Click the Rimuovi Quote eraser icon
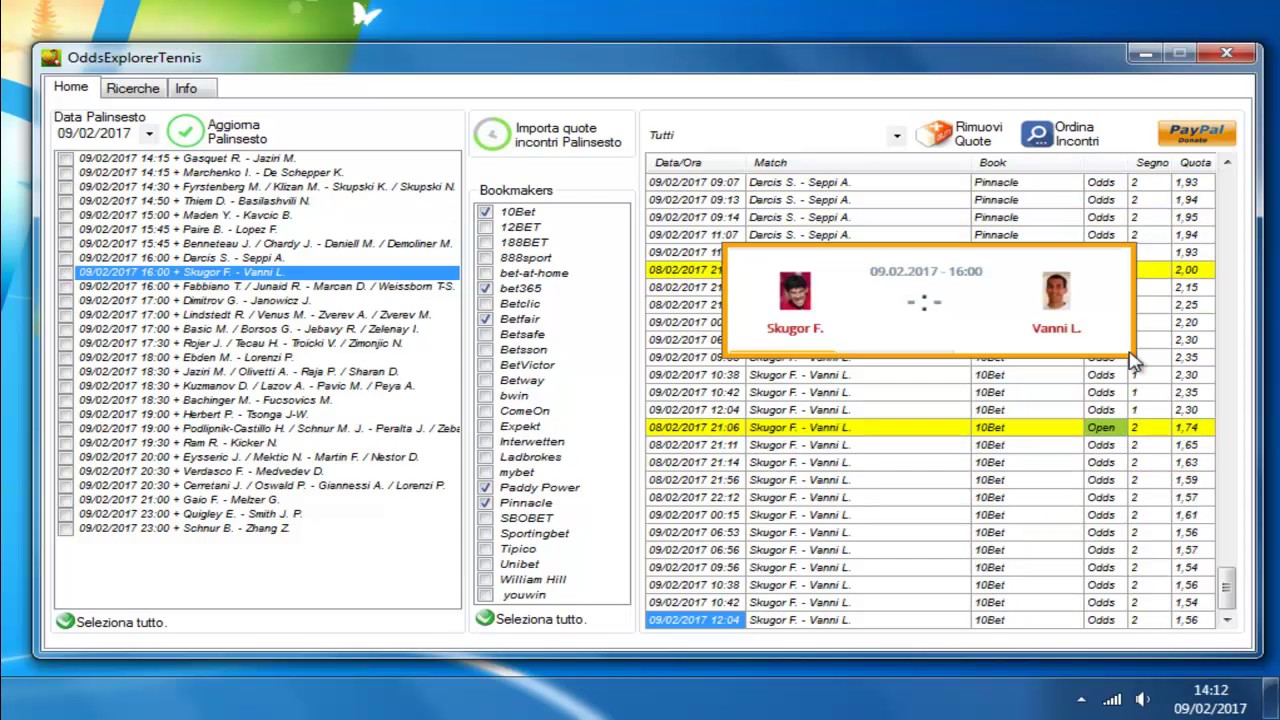This screenshot has height=720, width=1280. 934,133
